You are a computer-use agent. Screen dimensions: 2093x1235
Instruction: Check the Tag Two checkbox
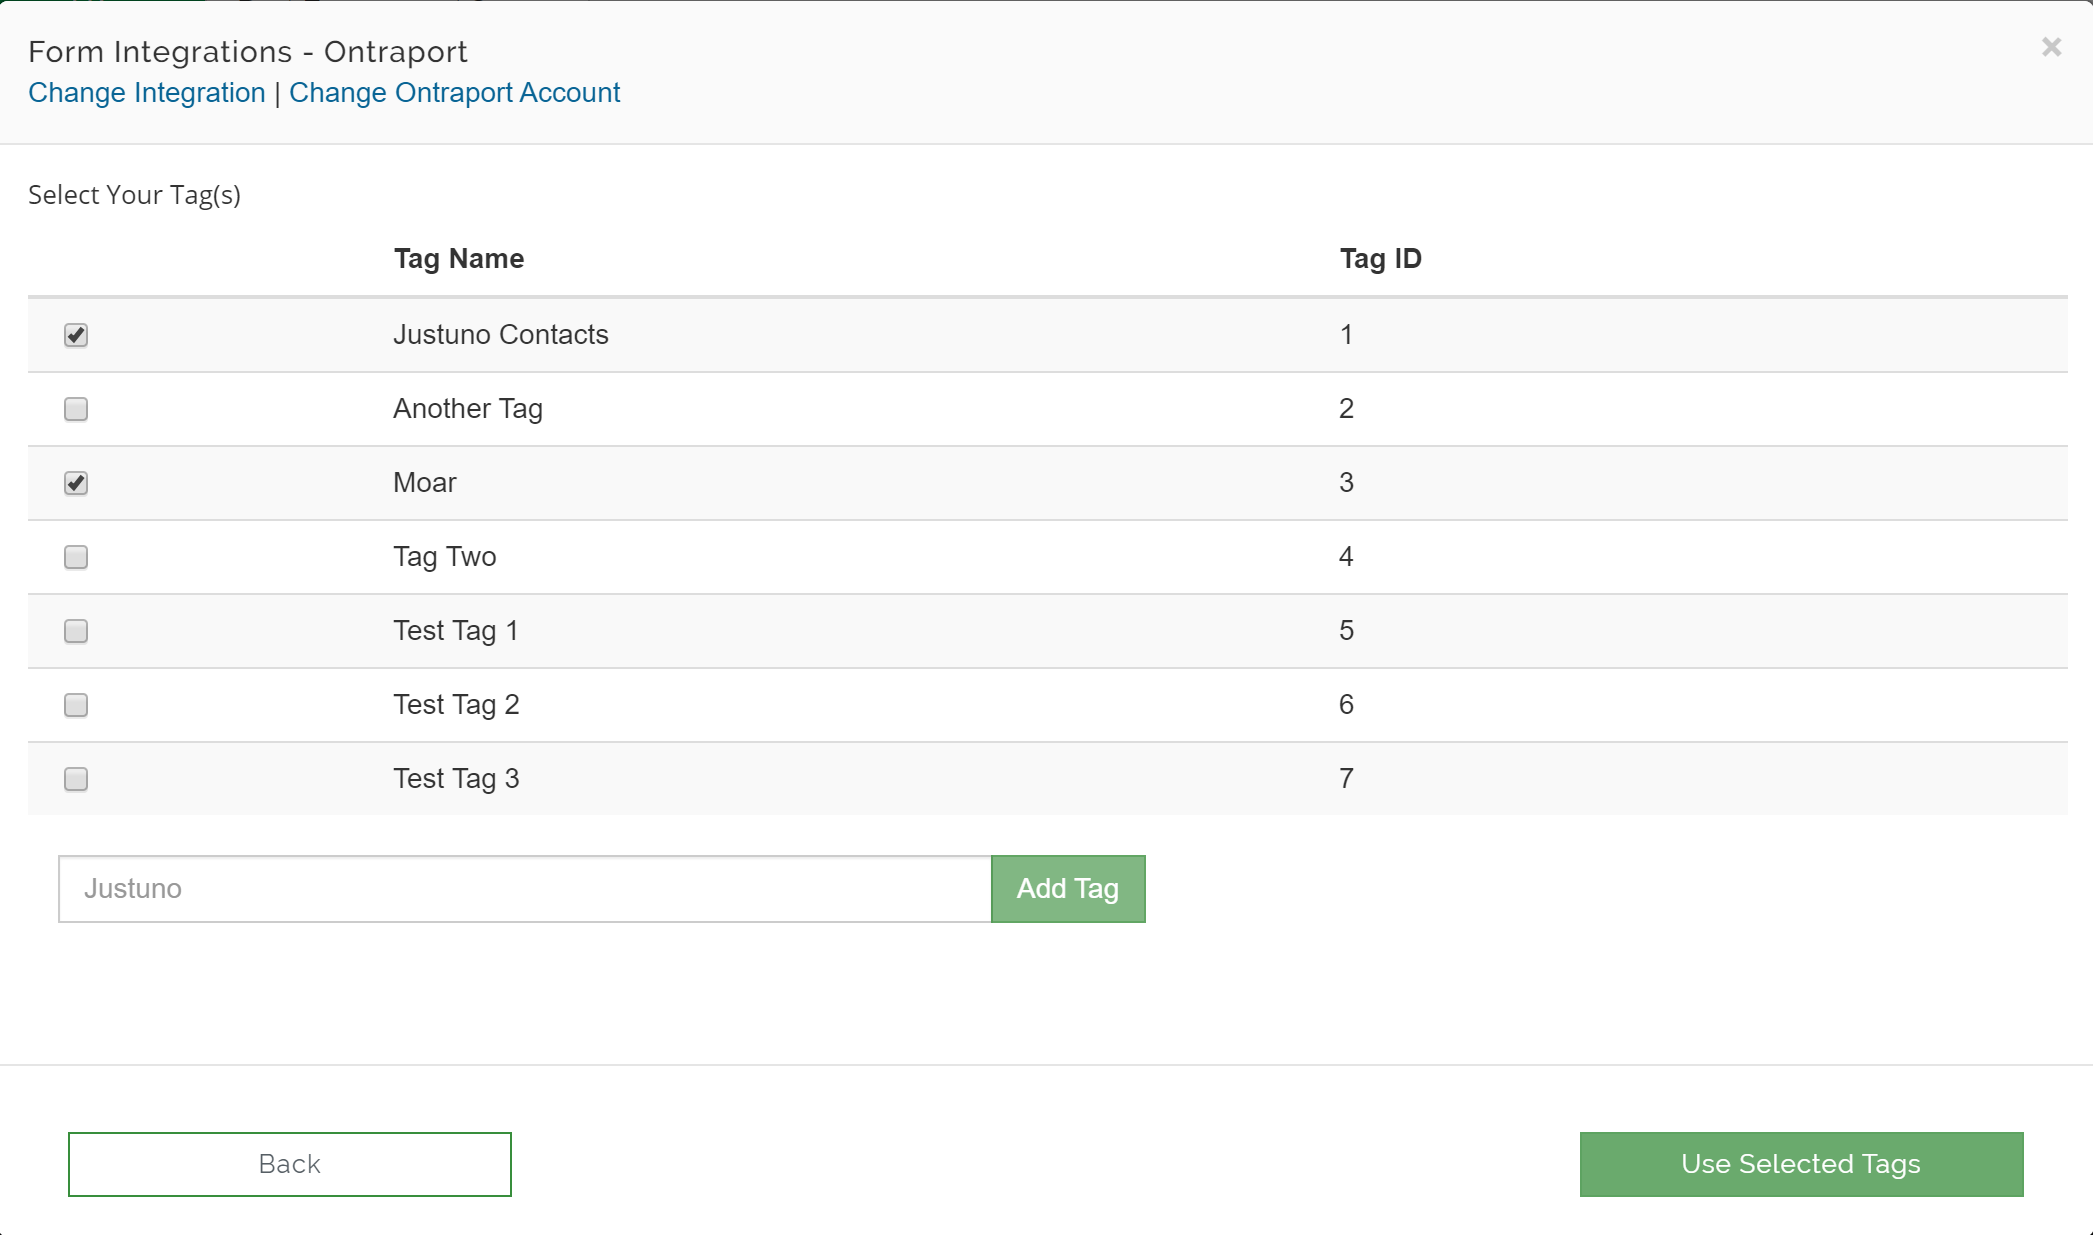(x=75, y=556)
